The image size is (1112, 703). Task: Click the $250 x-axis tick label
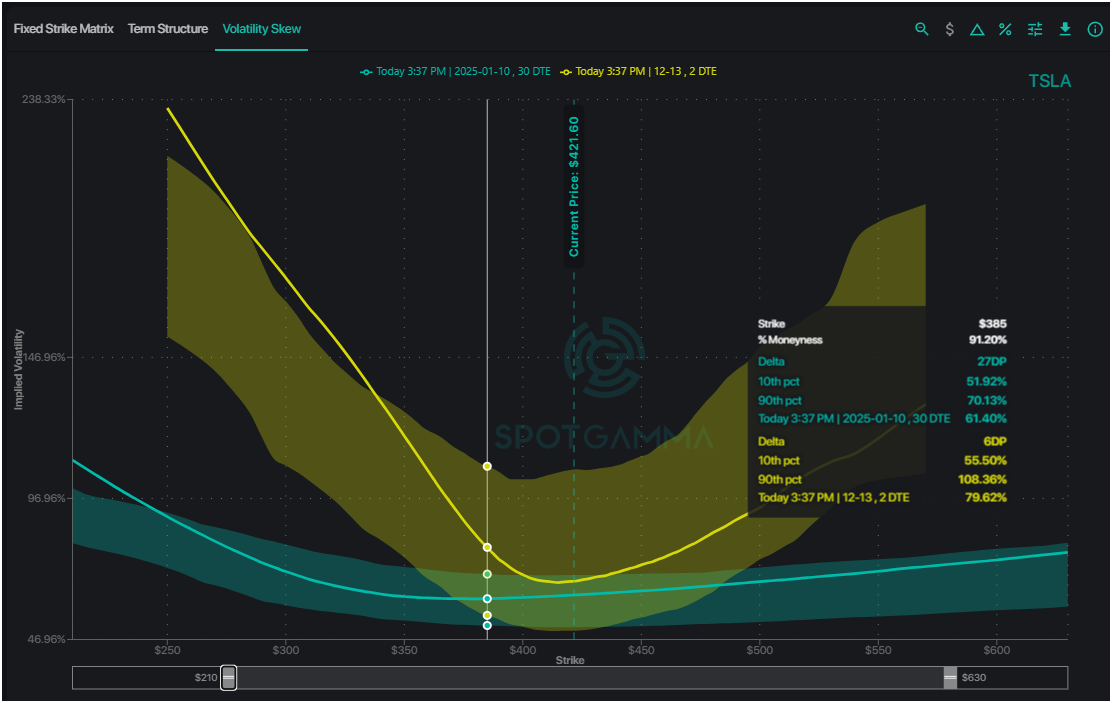(x=167, y=650)
